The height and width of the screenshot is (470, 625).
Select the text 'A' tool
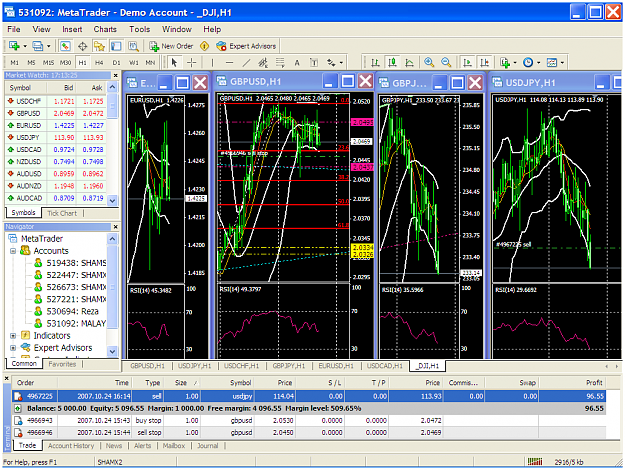tap(297, 63)
